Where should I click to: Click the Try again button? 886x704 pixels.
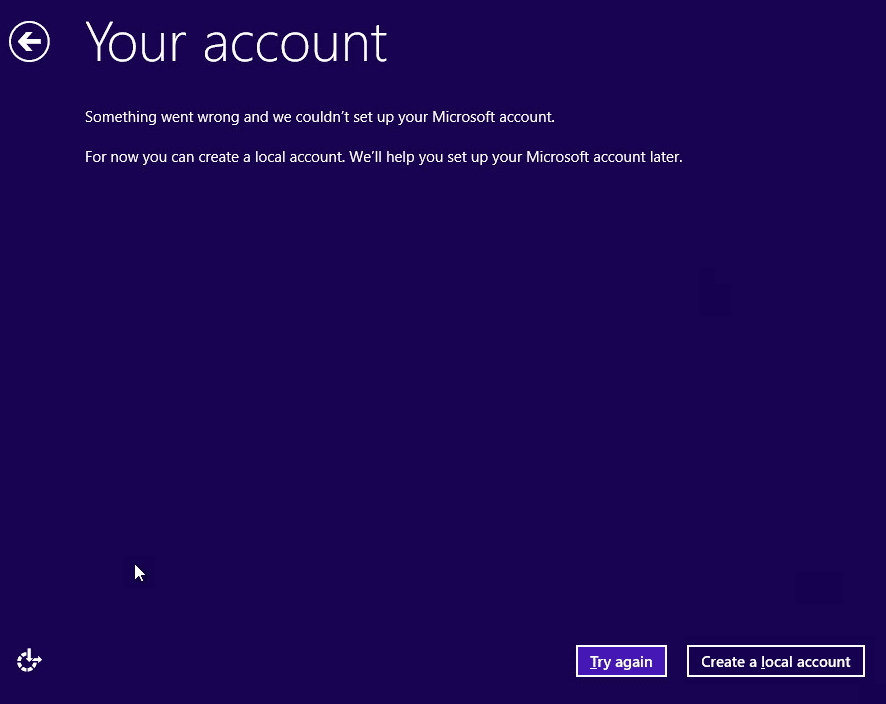coord(621,661)
